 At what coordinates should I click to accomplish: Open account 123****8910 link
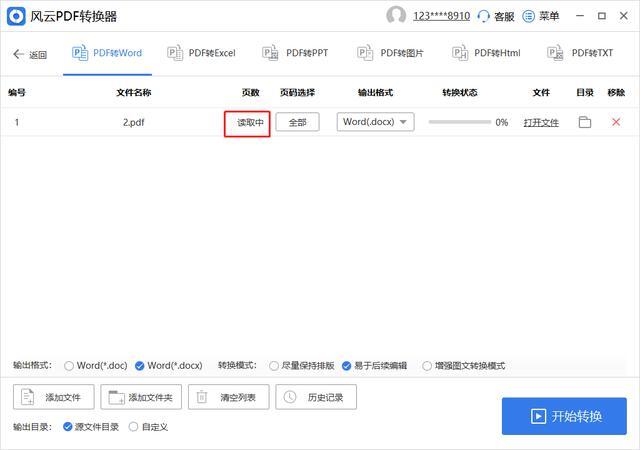(441, 16)
